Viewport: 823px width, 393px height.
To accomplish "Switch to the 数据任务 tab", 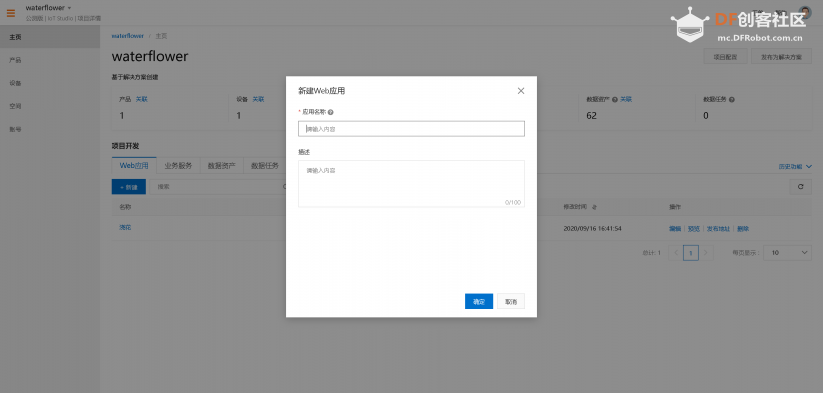I will click(265, 166).
